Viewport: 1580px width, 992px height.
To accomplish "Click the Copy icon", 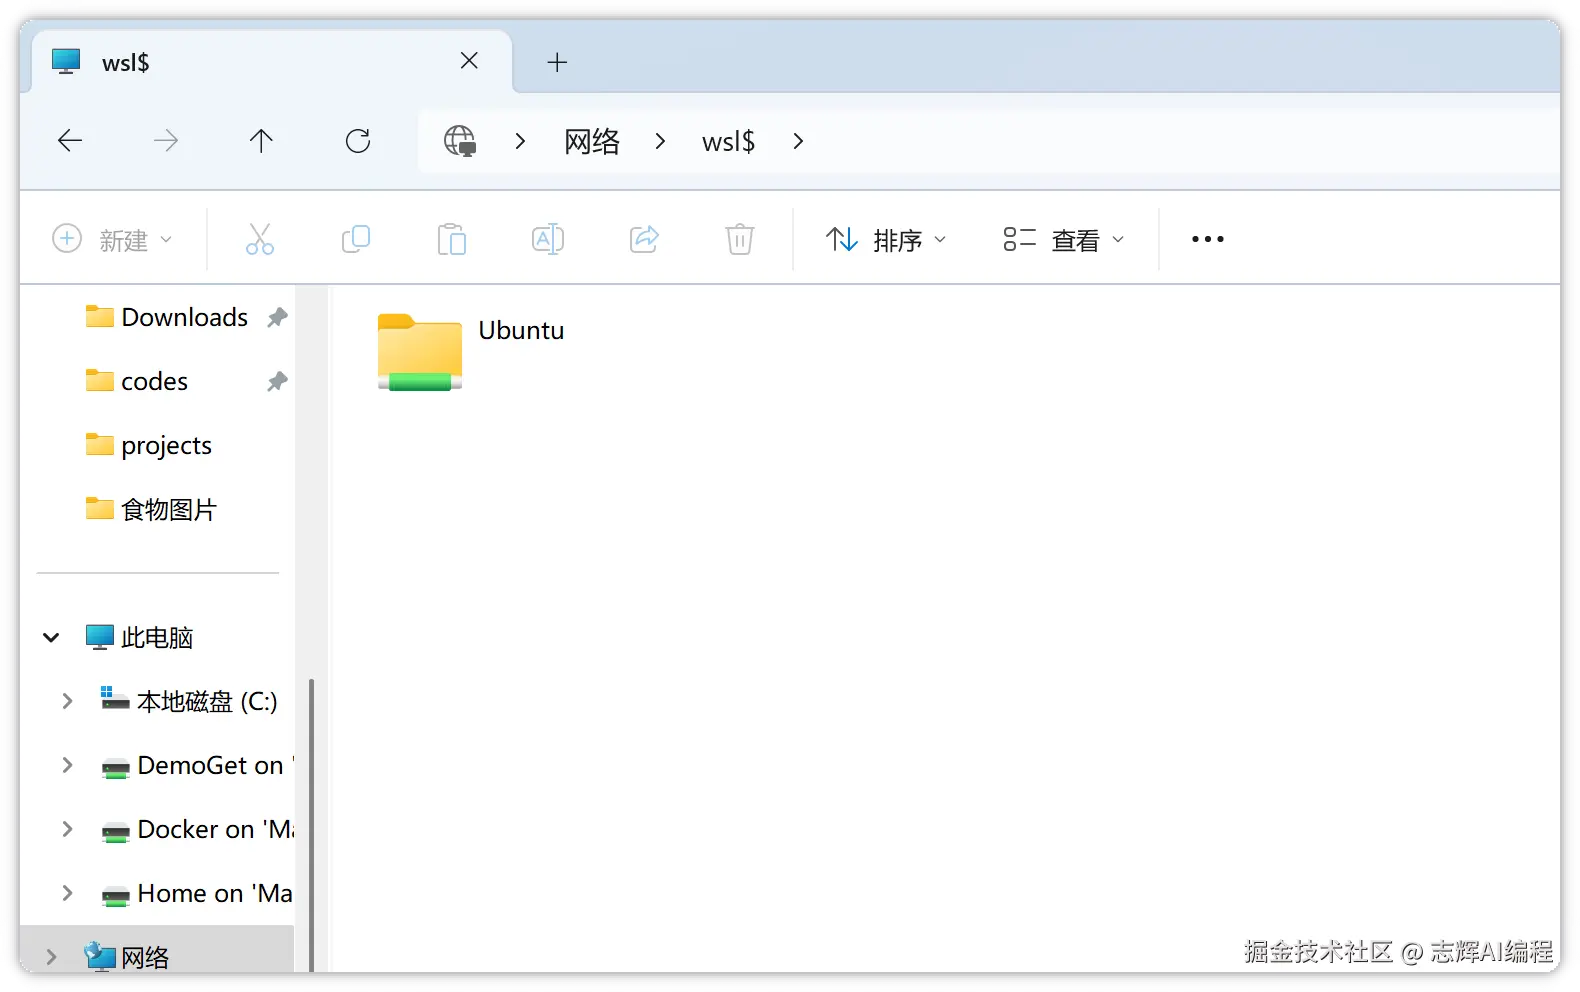I will tap(356, 240).
